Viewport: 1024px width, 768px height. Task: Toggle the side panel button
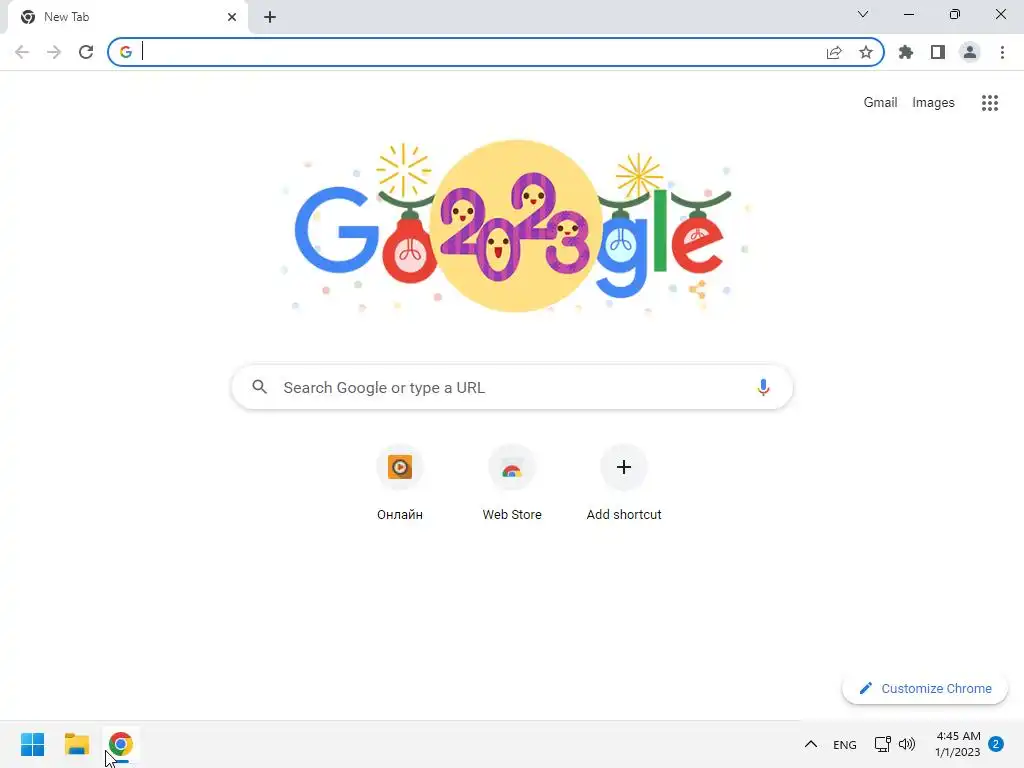tap(937, 52)
